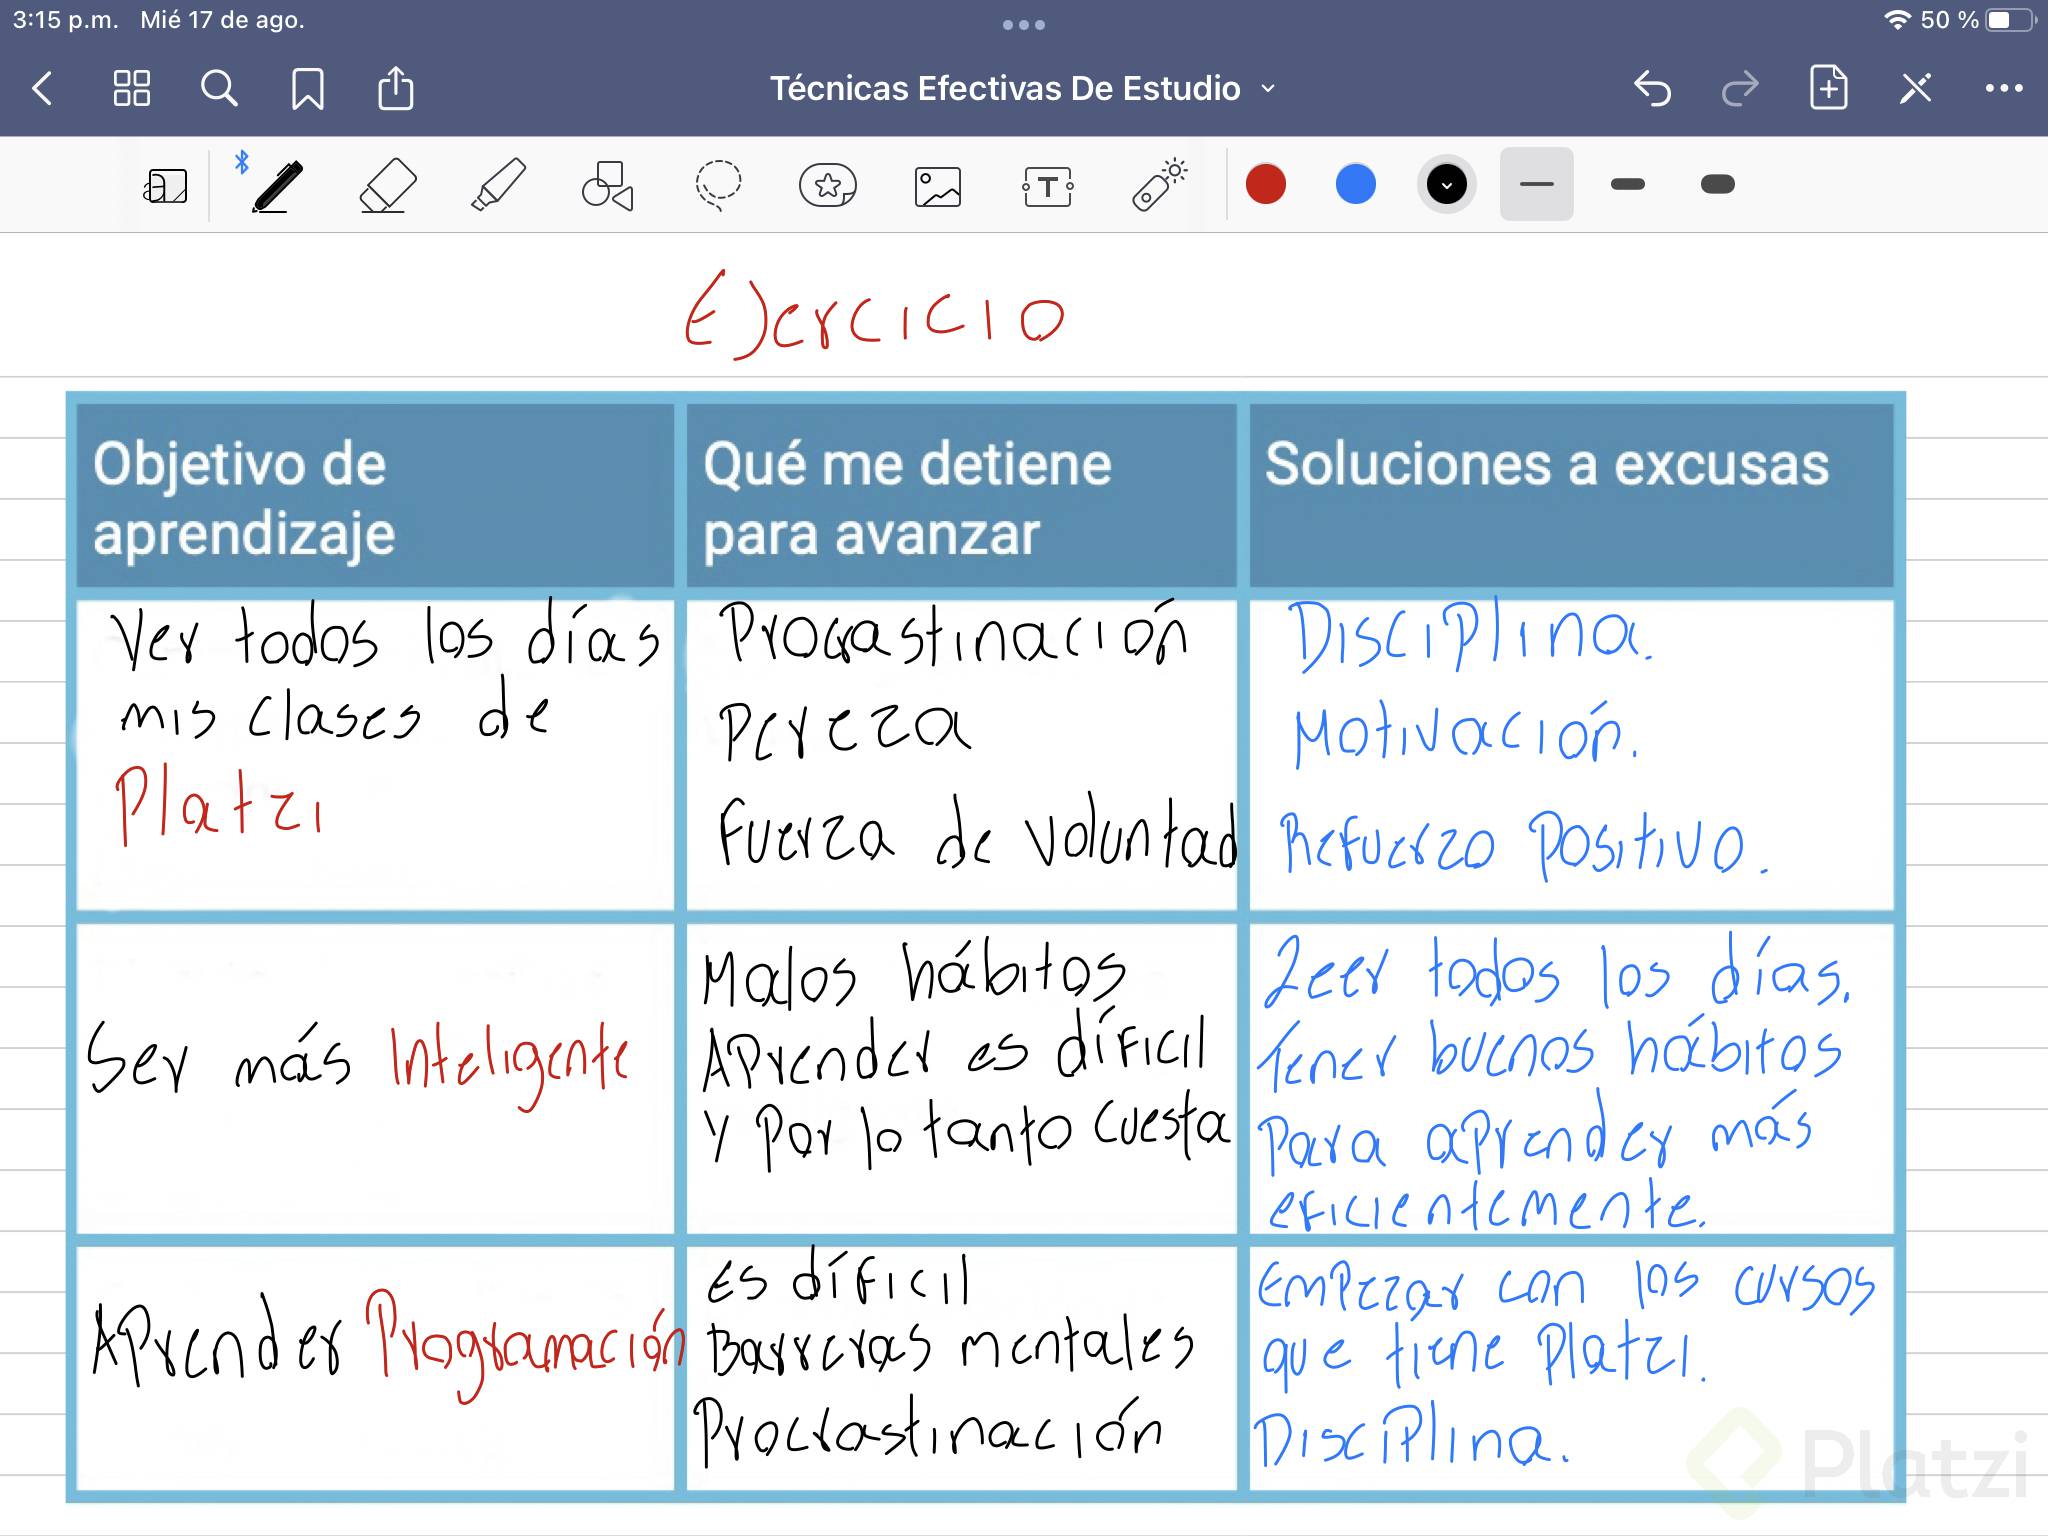Tap the three-dot multitasking handle
The image size is (2048, 1536).
pos(1024,25)
